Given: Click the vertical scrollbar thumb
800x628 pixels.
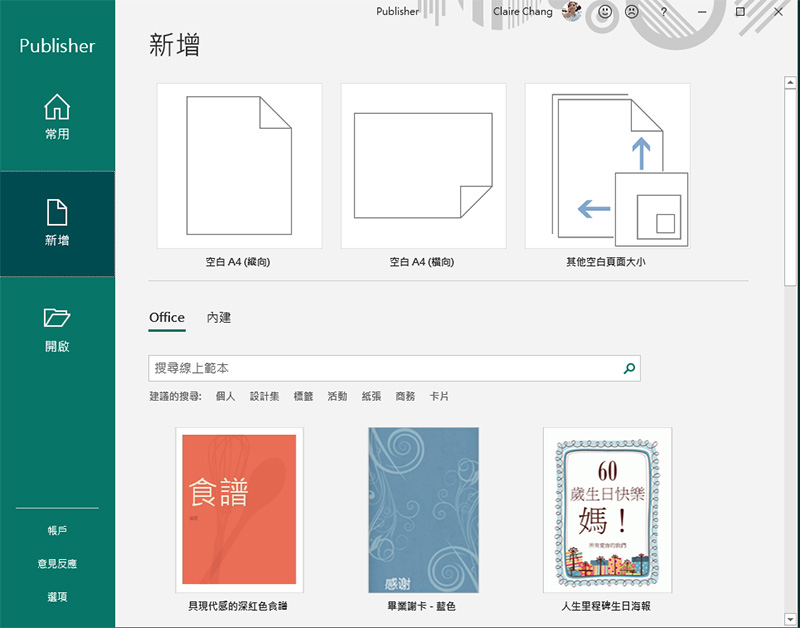Looking at the screenshot, I should [790, 187].
